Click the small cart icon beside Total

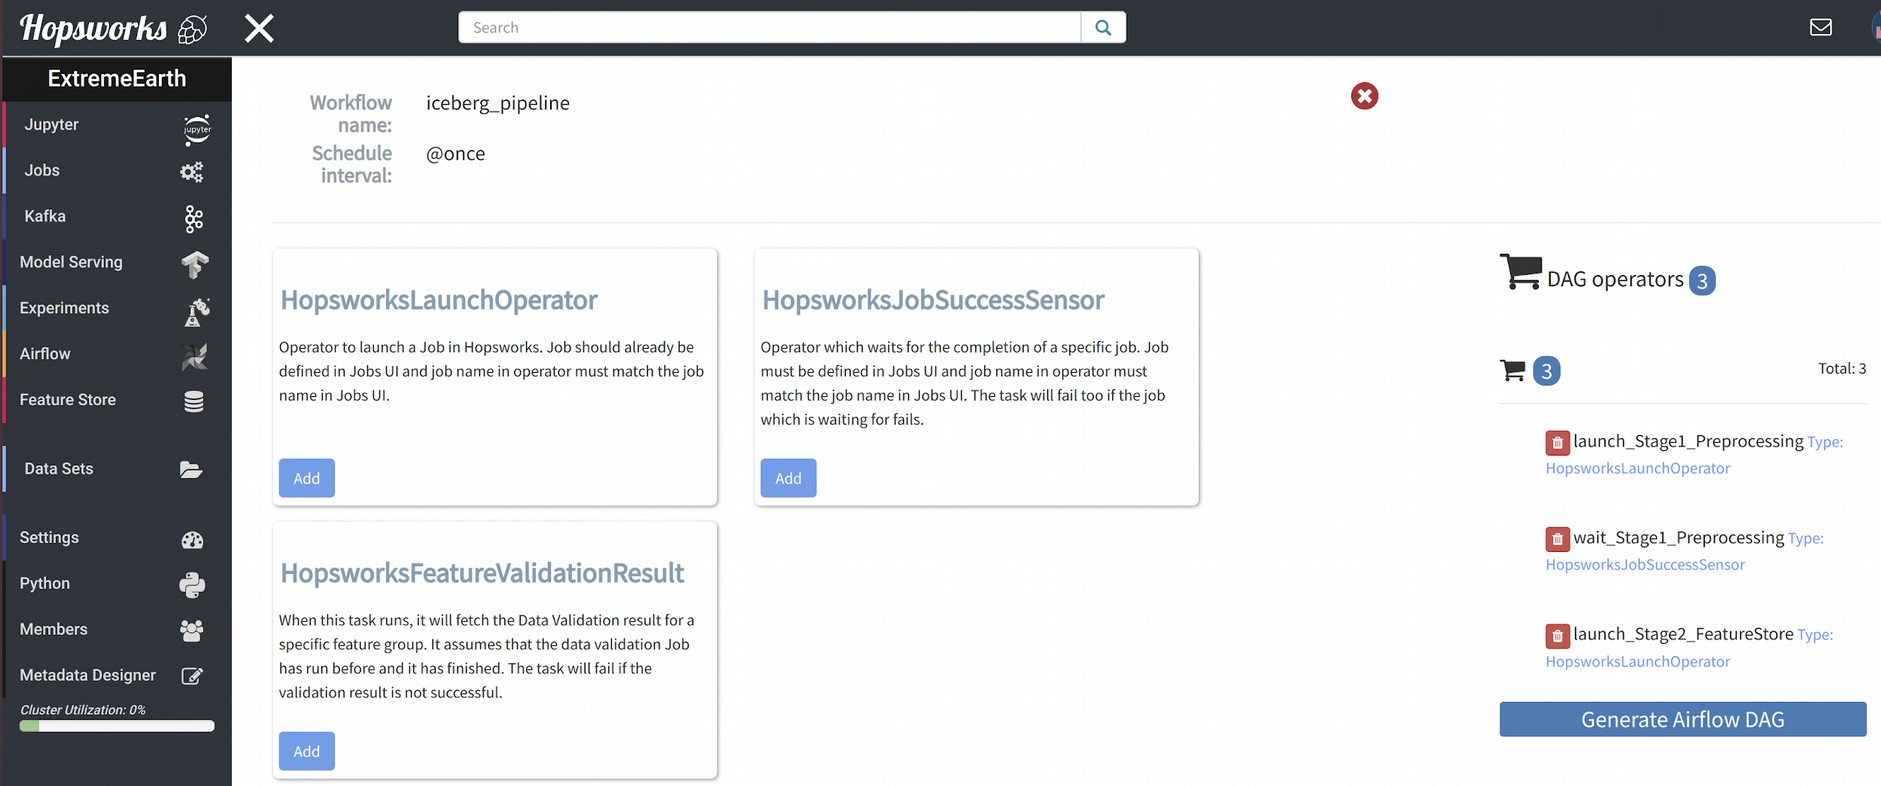pos(1513,371)
